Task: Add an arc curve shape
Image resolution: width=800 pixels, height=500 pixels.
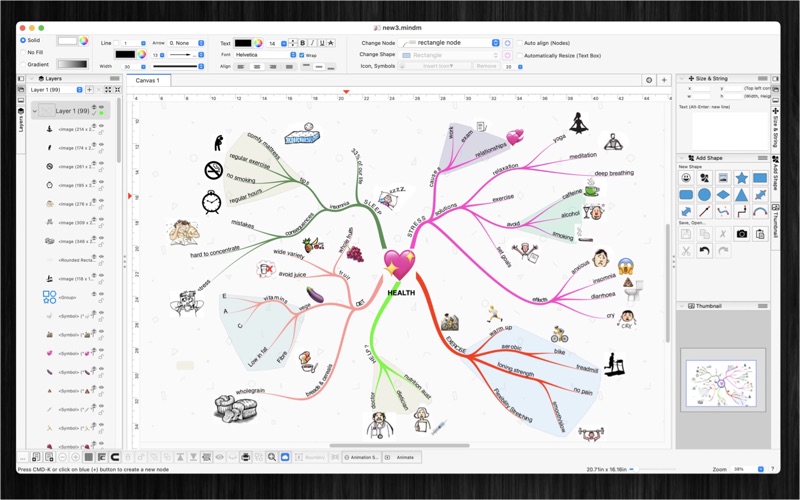Action: tap(760, 211)
